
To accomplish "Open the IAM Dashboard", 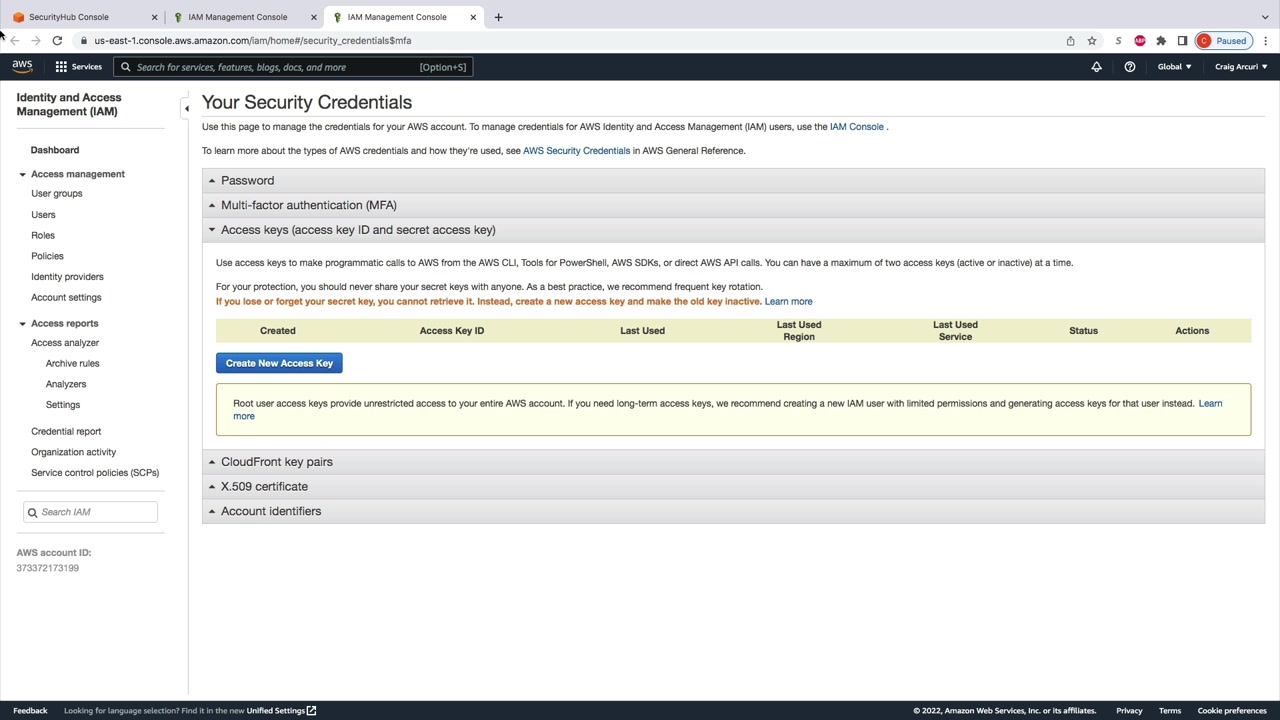I will coord(55,150).
